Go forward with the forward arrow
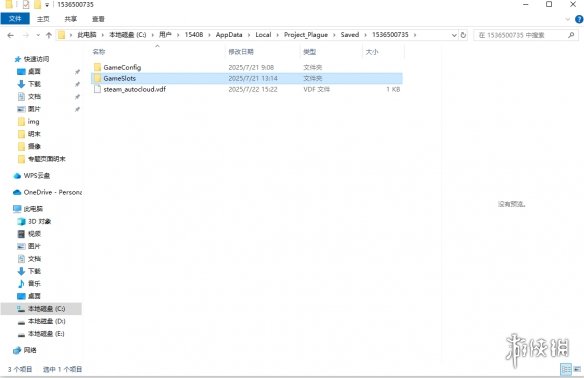Viewport: 584px width, 378px height. (26, 35)
